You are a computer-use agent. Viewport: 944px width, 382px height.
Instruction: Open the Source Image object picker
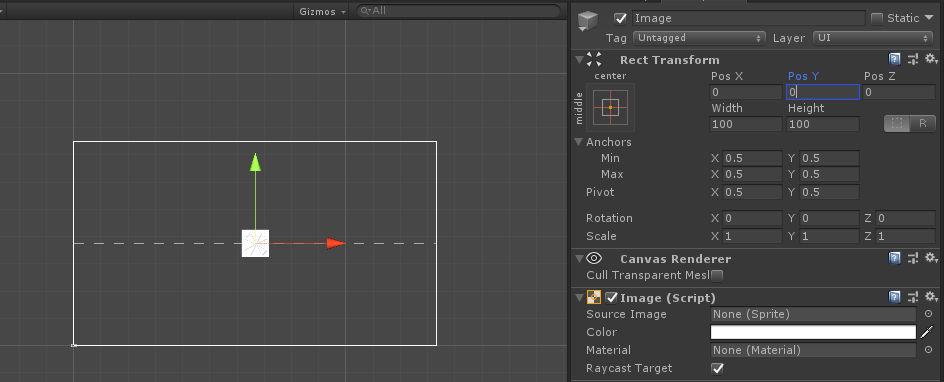click(928, 314)
